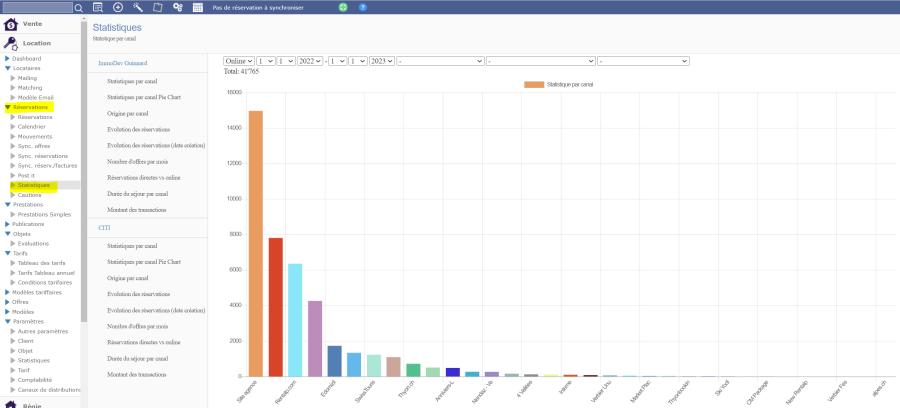Image resolution: width=900 pixels, height=408 pixels.
Task: Open the 2023 end year dropdown
Action: point(382,61)
